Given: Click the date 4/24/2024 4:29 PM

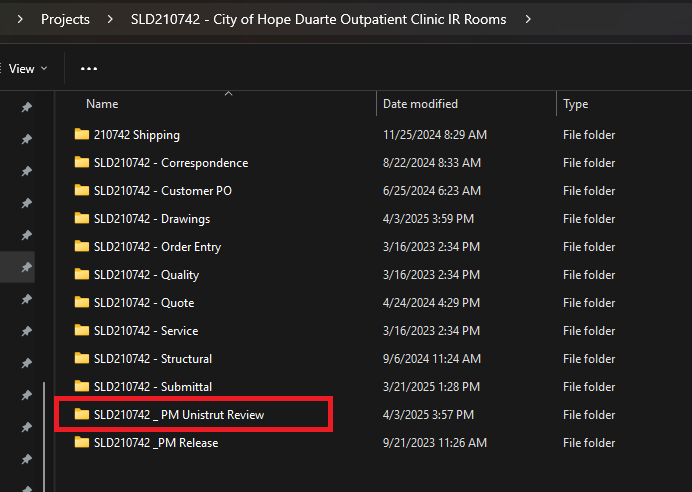Looking at the screenshot, I should [x=431, y=303].
